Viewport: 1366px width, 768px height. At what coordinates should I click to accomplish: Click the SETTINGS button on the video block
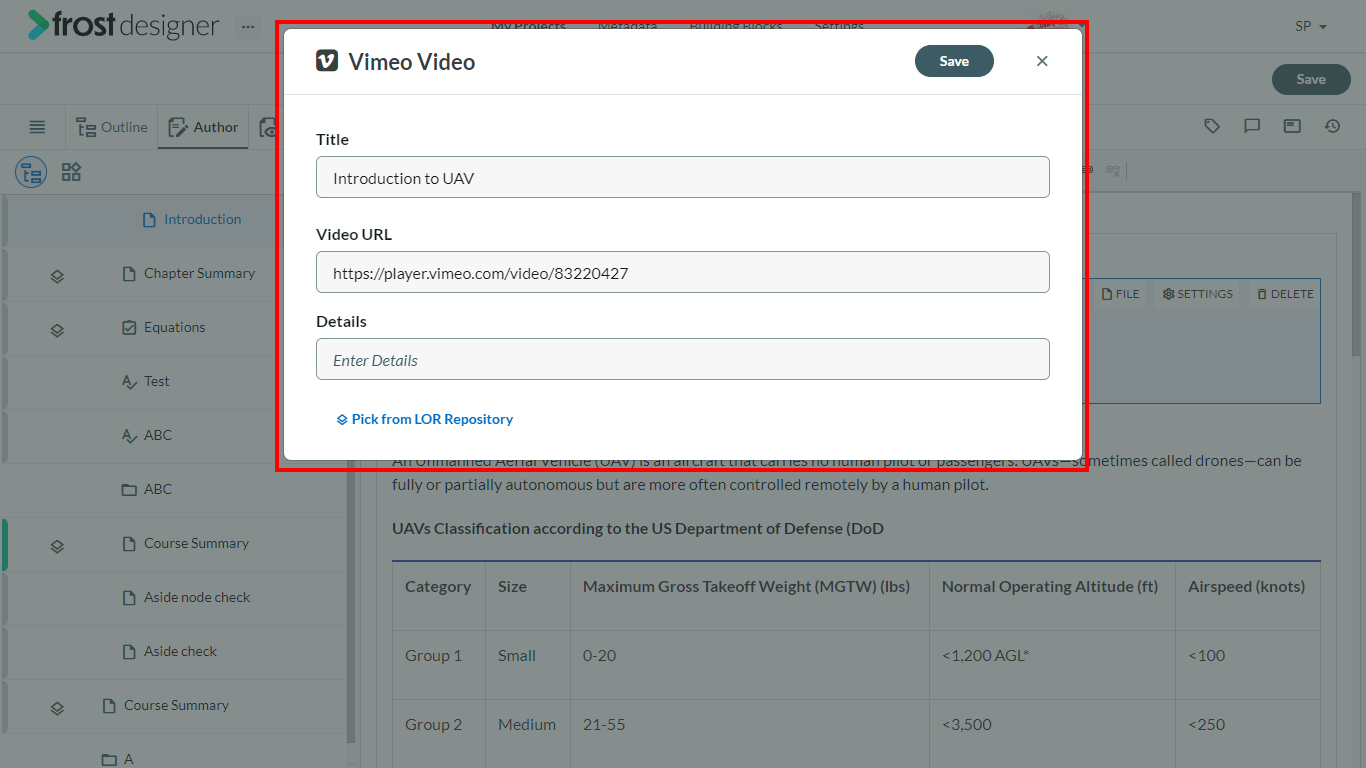pyautogui.click(x=1198, y=294)
